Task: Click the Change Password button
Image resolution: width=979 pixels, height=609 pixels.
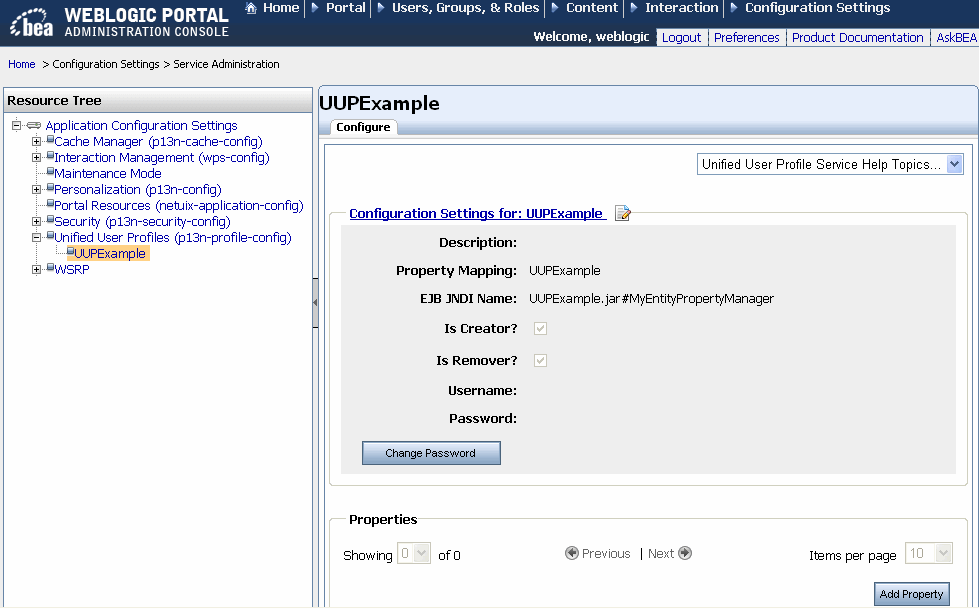Action: point(431,453)
